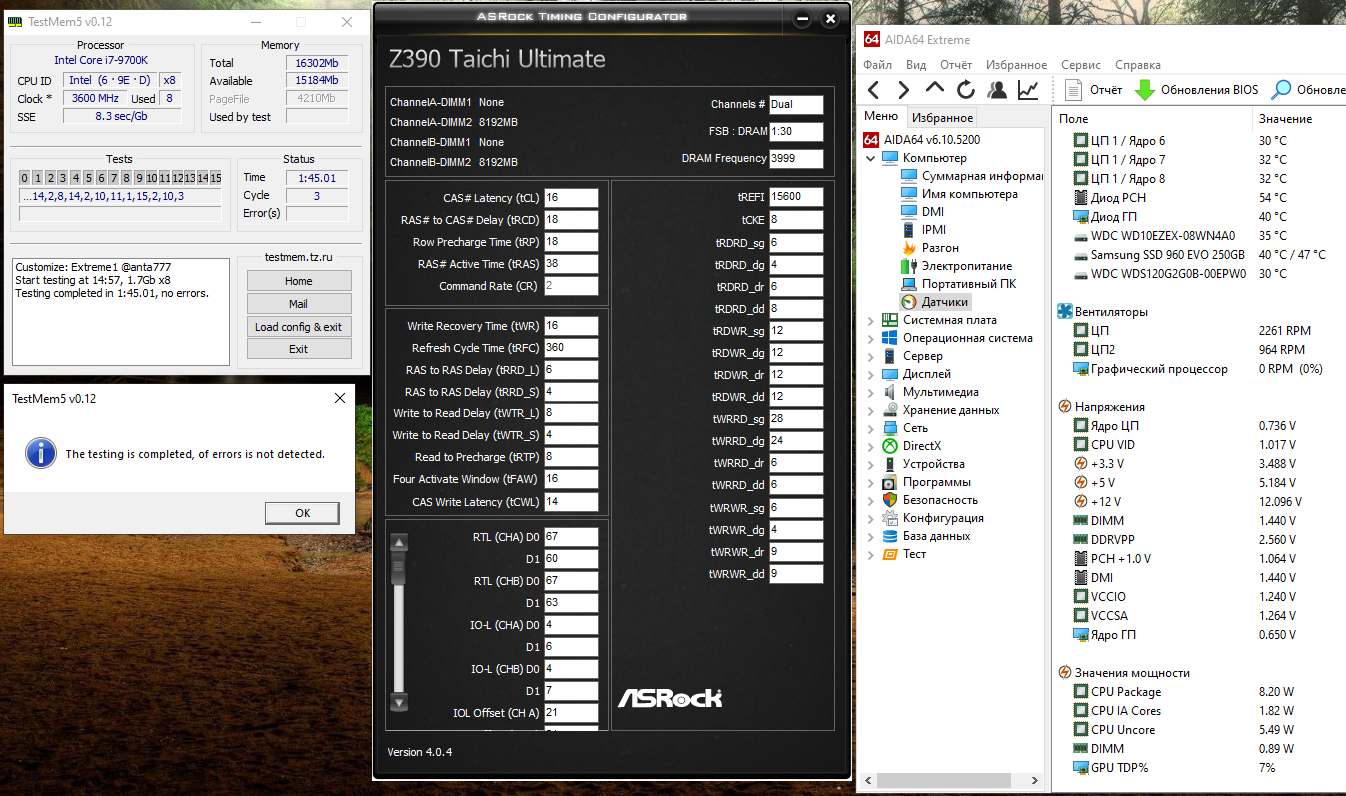Screen dimensions: 1346x796
Task: Expand the Мультимедиа tree node arrow
Action: coord(871,392)
